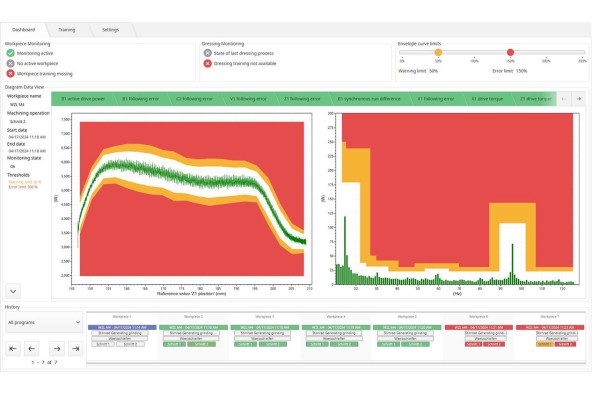
Task: Click Stirnrad Generating grinding under Workpiece 4
Action: click(x=334, y=333)
